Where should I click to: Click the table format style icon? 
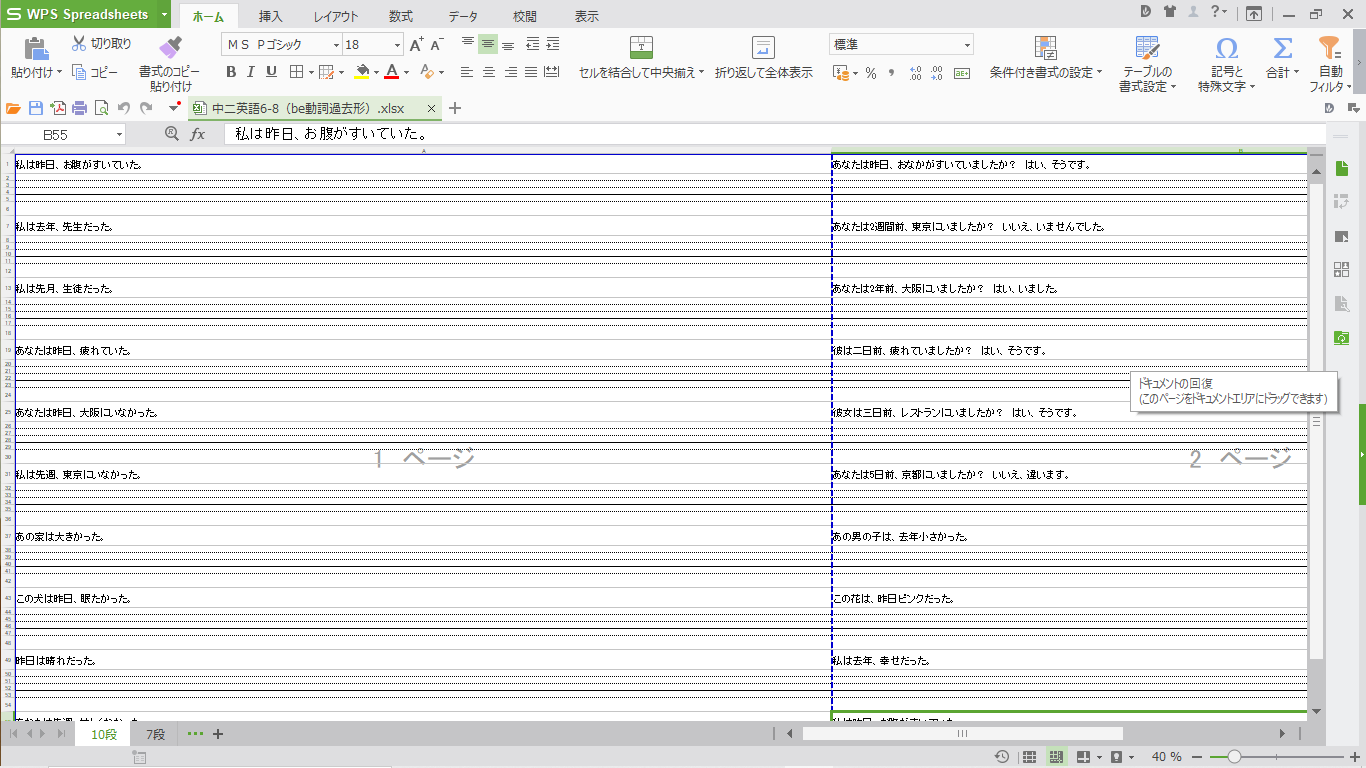[1147, 48]
